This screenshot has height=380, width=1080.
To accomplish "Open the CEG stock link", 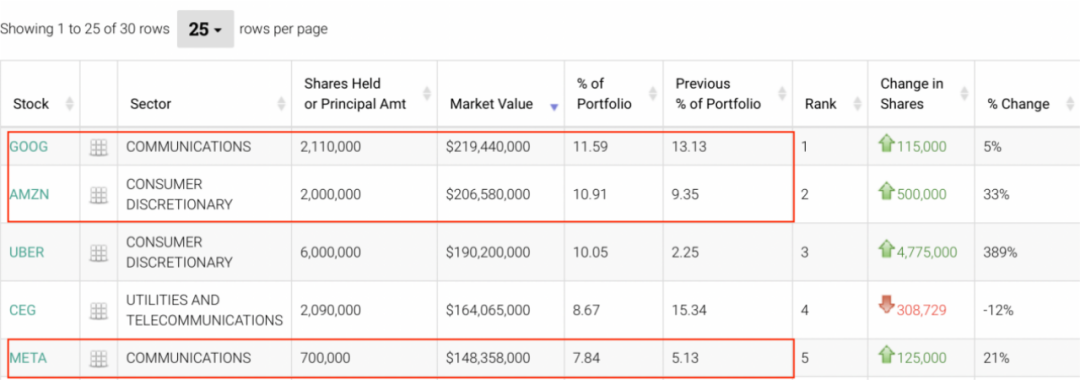I will 22,310.
